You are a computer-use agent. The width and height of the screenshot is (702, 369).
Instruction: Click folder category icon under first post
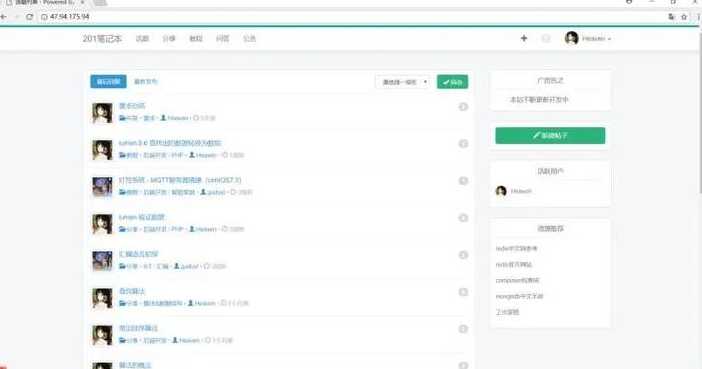(x=122, y=118)
